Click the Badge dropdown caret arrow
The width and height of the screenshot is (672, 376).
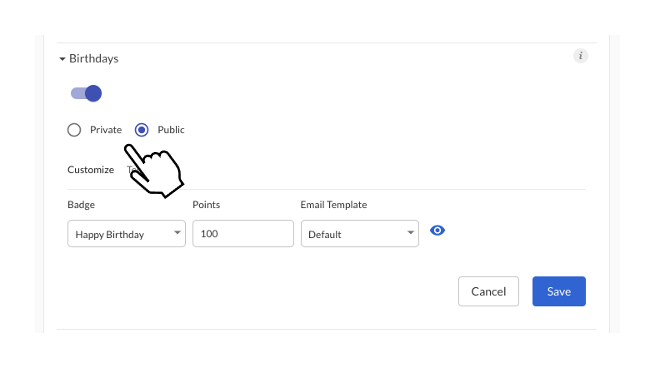coord(177,232)
